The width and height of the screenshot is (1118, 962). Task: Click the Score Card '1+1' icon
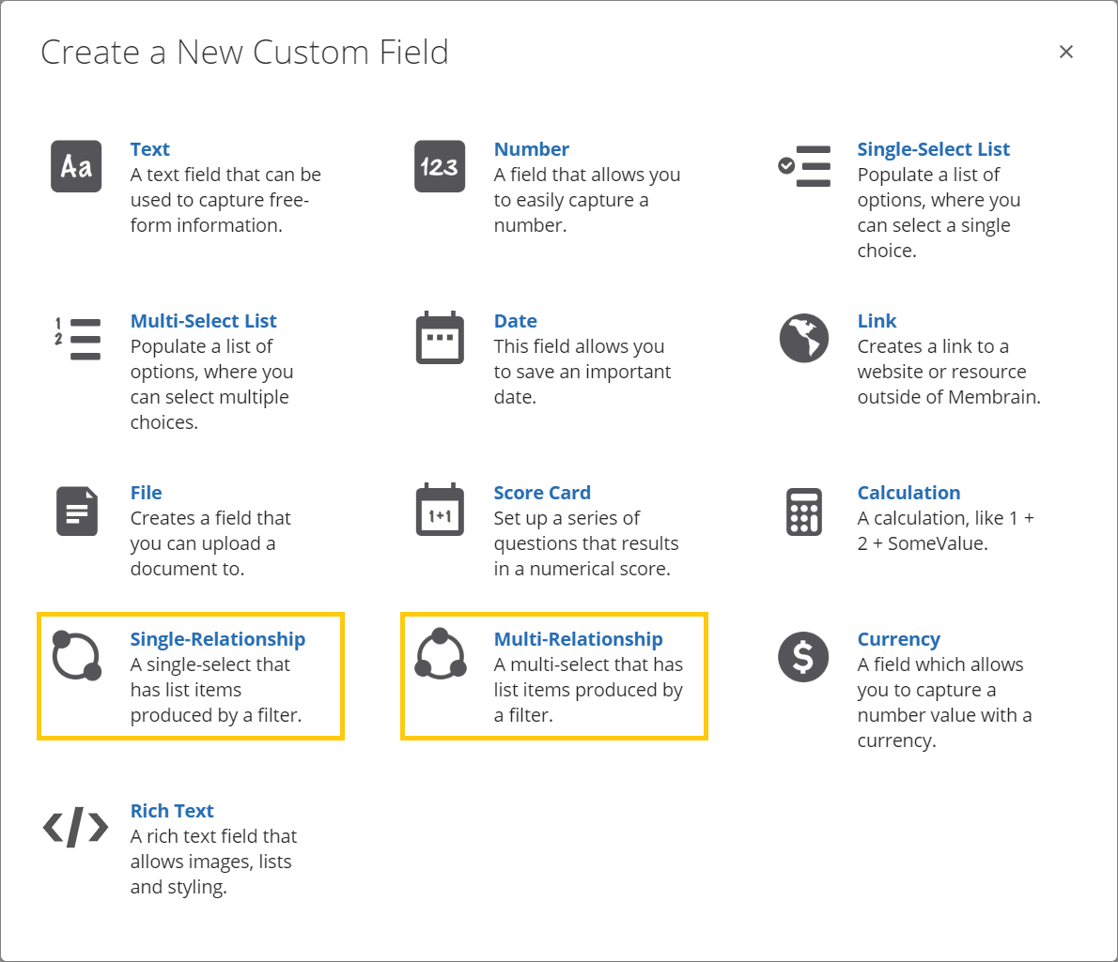[x=440, y=509]
